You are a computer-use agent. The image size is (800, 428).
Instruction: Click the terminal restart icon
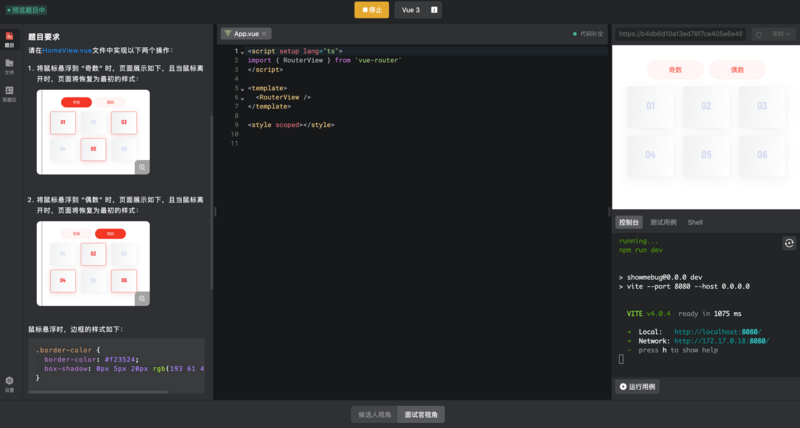[788, 243]
